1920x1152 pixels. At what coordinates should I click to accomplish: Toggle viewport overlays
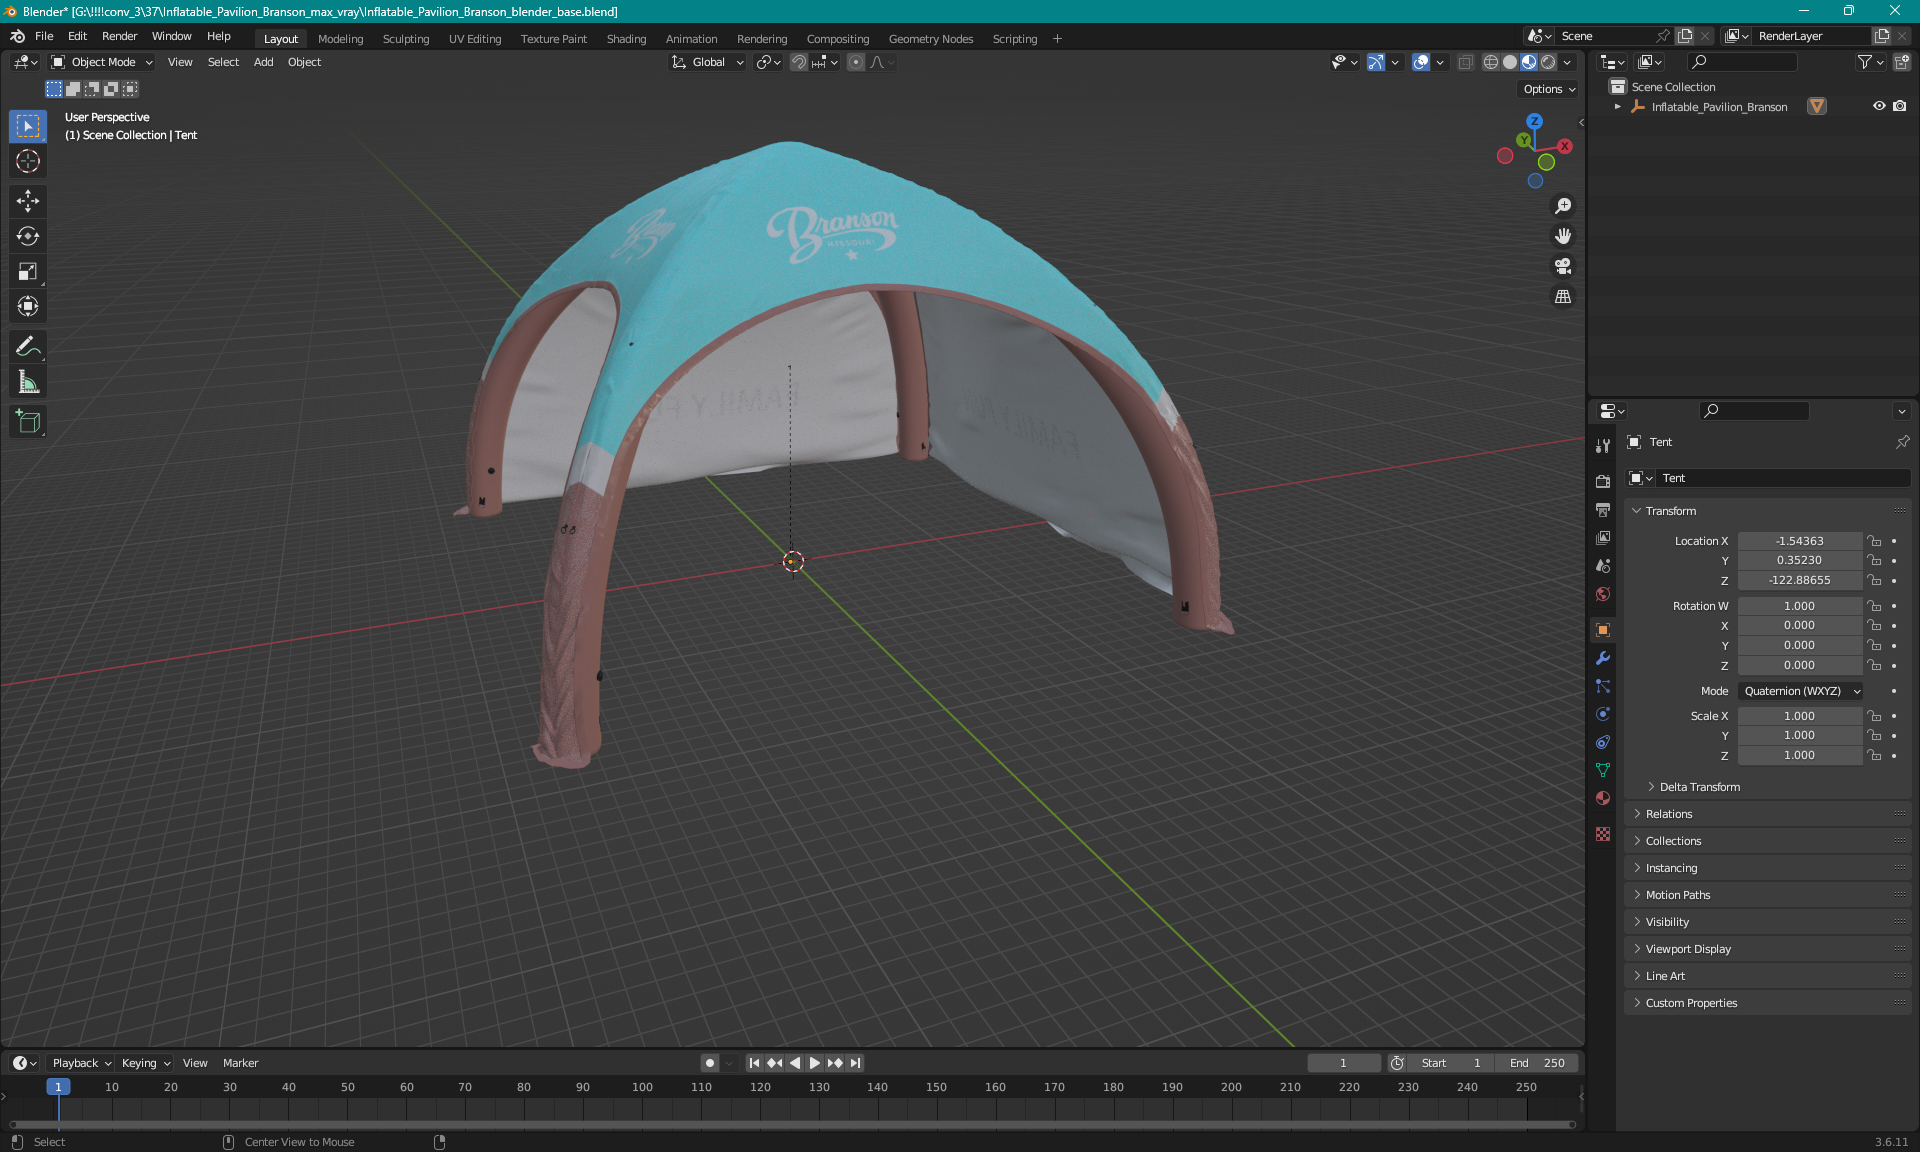coord(1421,62)
